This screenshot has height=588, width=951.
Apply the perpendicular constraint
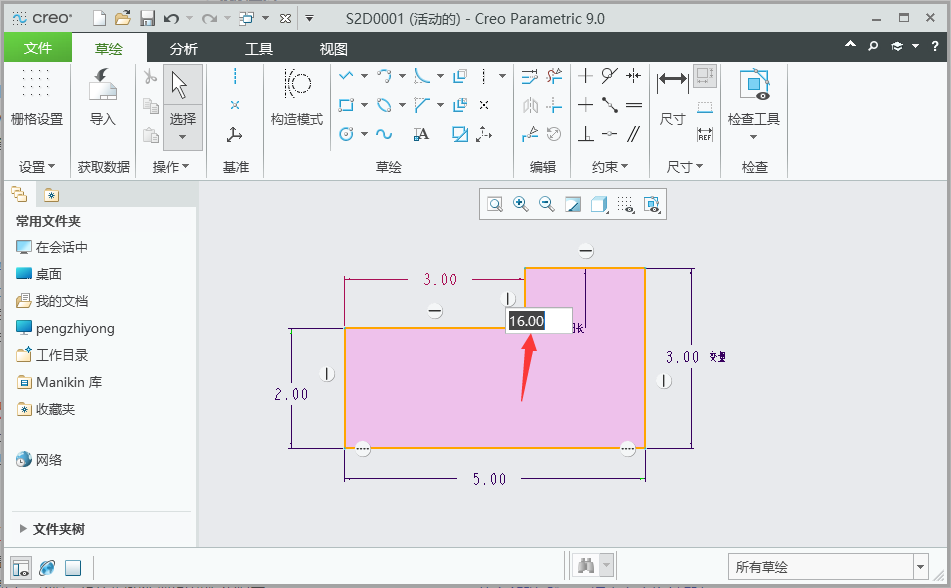click(585, 134)
